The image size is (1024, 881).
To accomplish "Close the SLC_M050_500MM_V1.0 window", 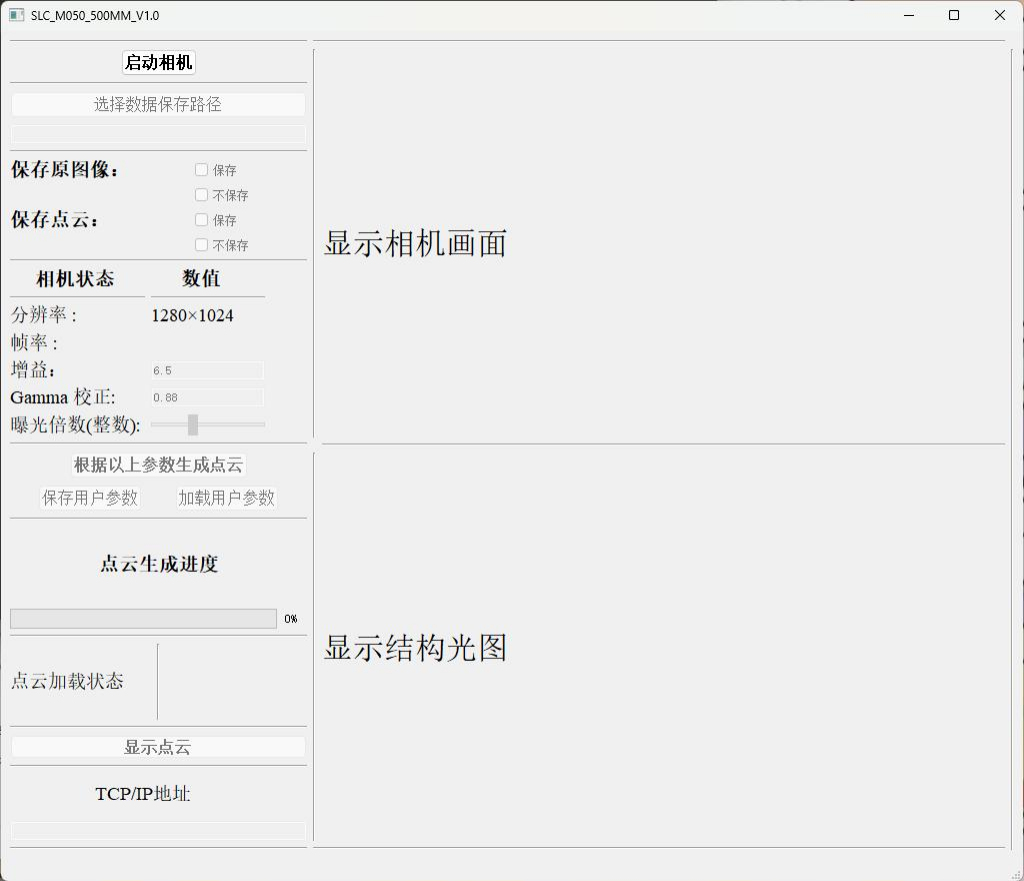I will click(999, 15).
